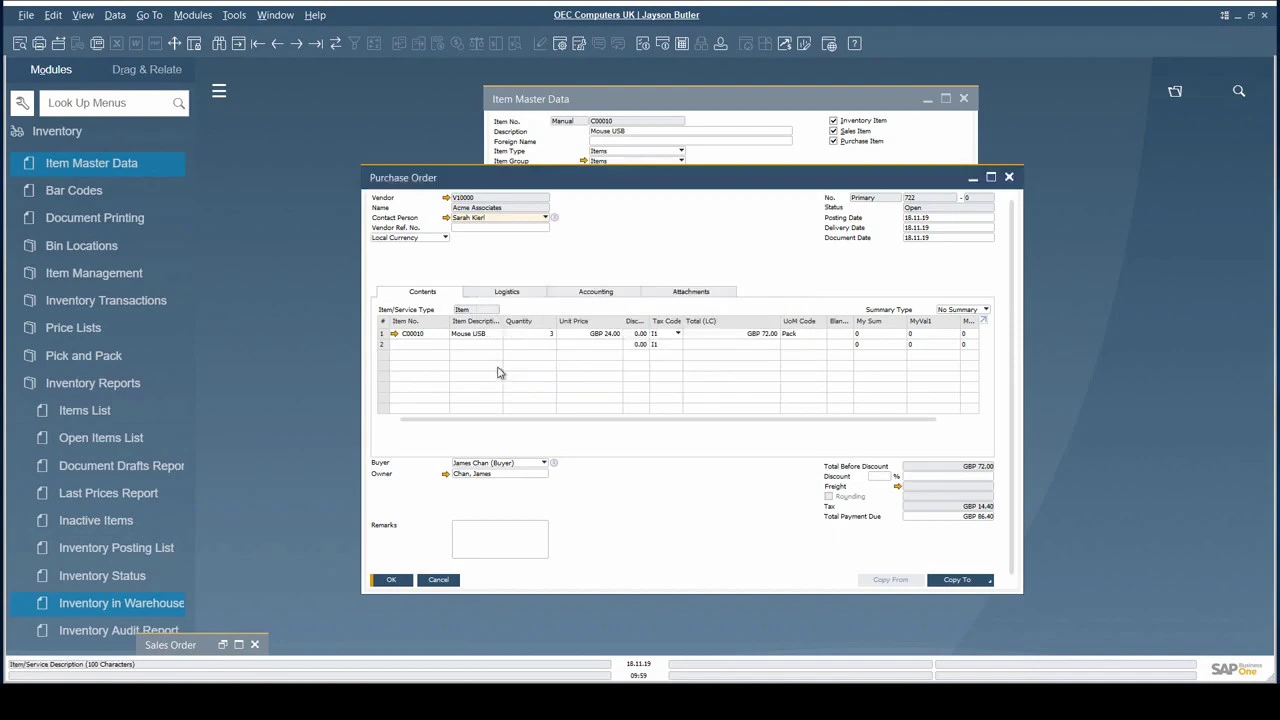Open the Contact Person link arrow
This screenshot has height=720, width=1280.
tap(446, 218)
